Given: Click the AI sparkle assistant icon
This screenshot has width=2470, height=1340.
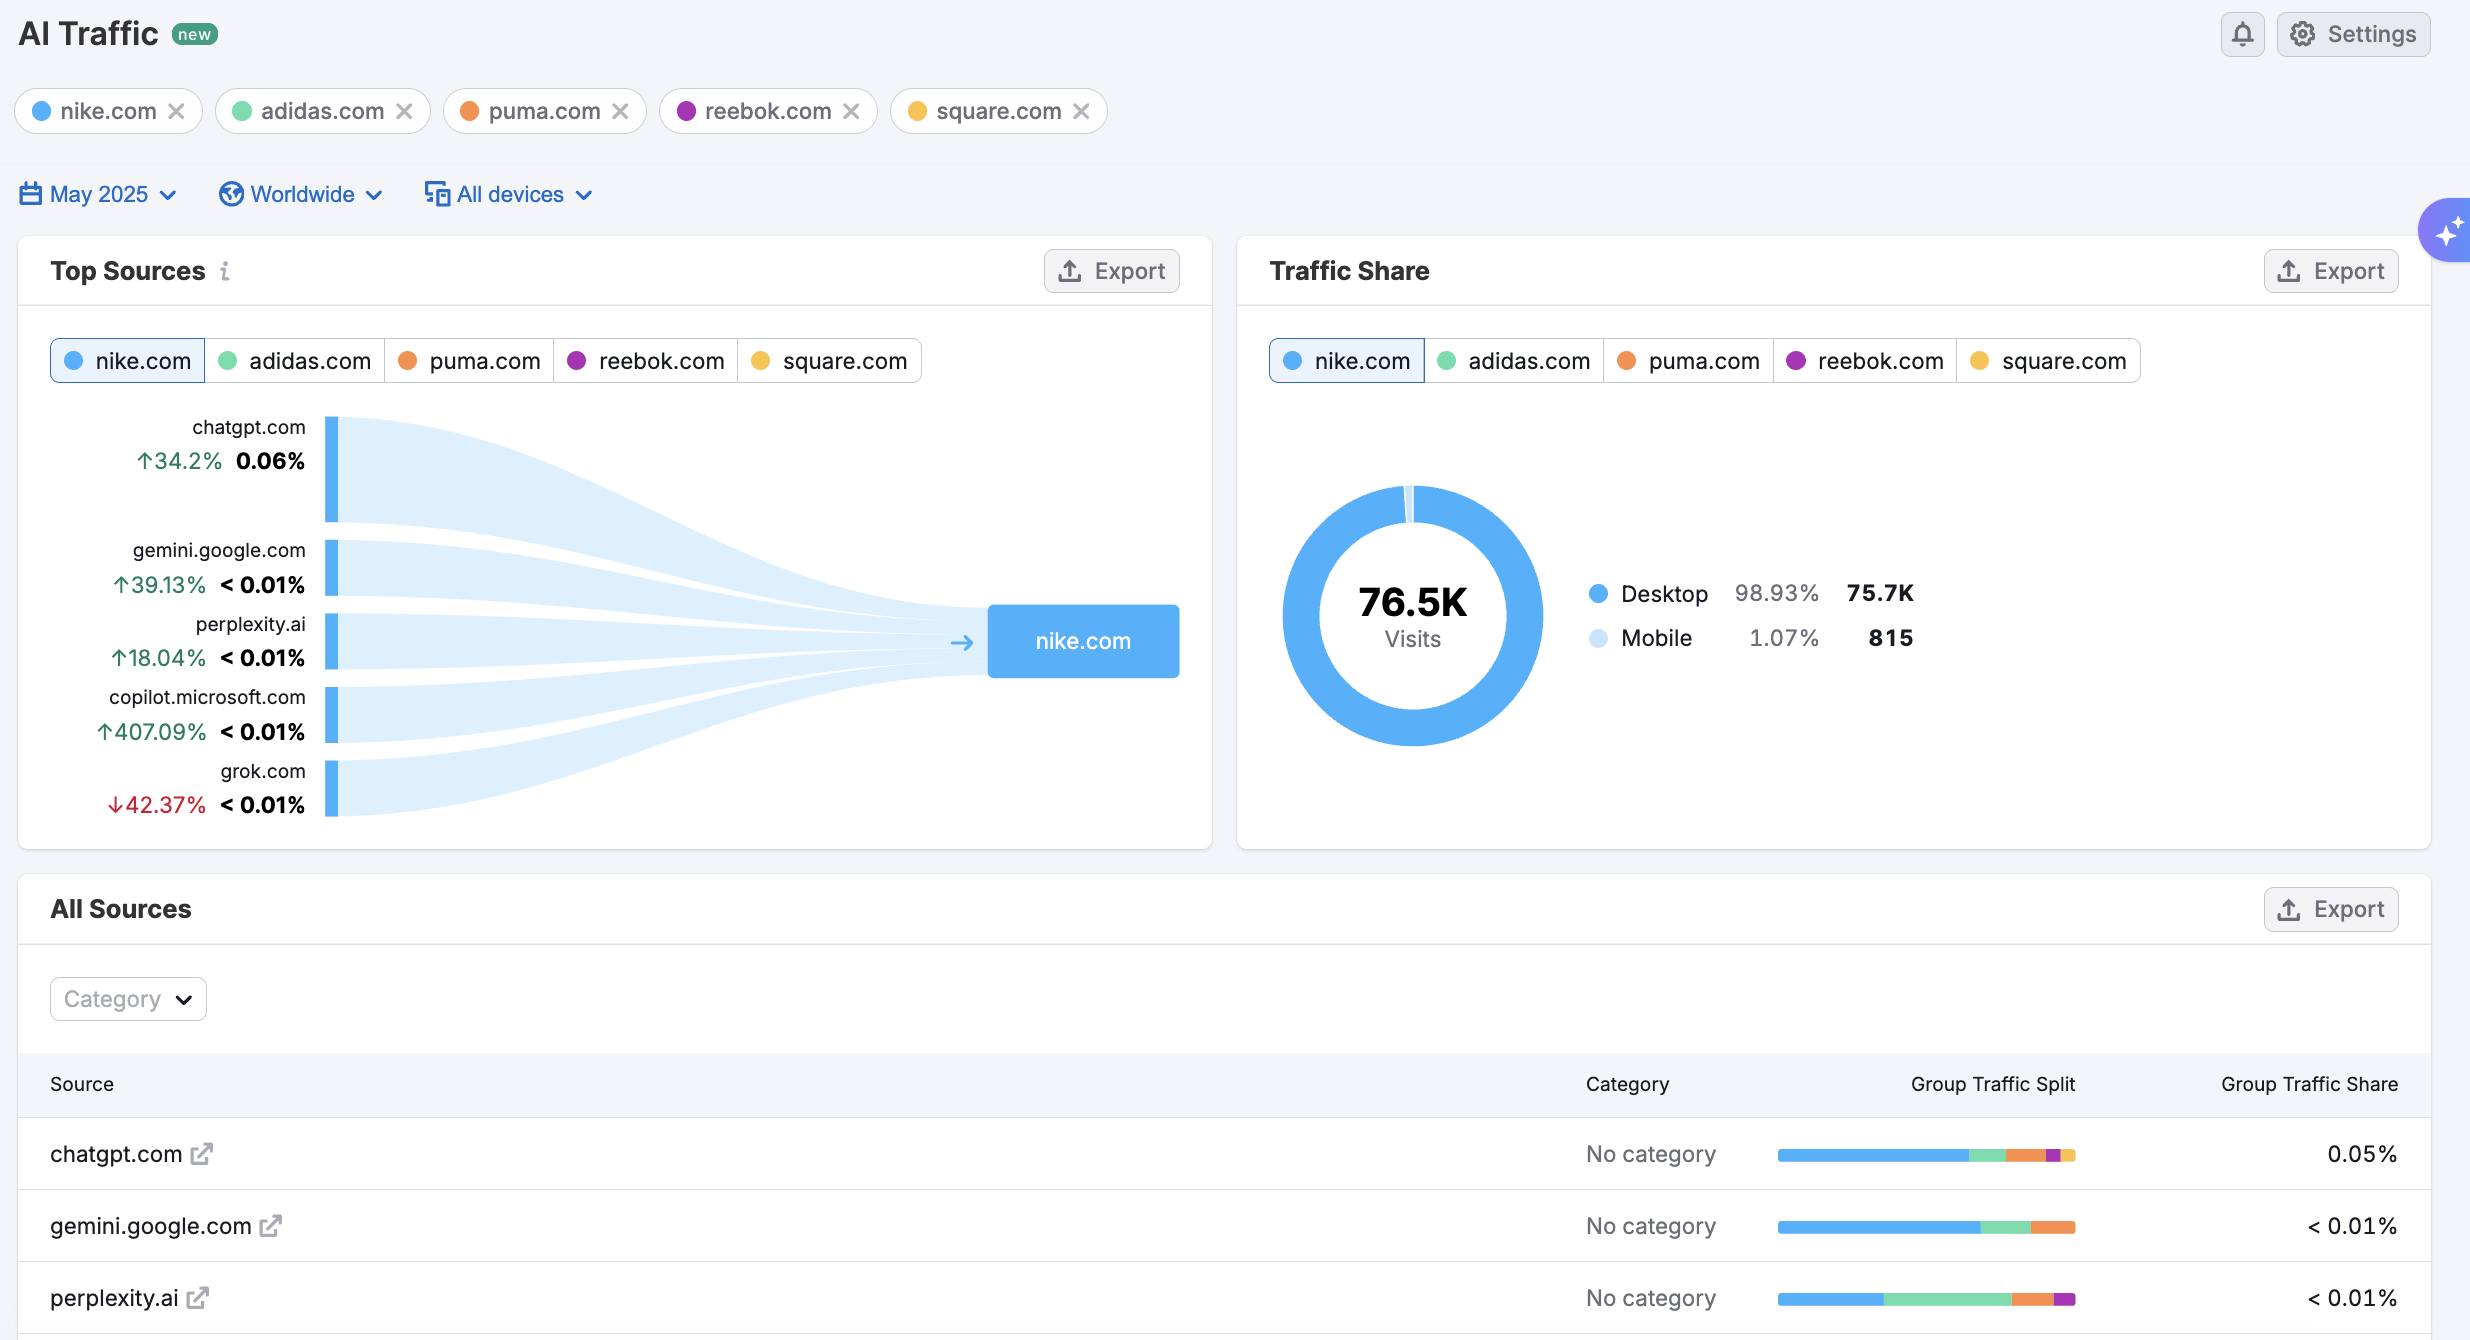Looking at the screenshot, I should coord(2447,231).
